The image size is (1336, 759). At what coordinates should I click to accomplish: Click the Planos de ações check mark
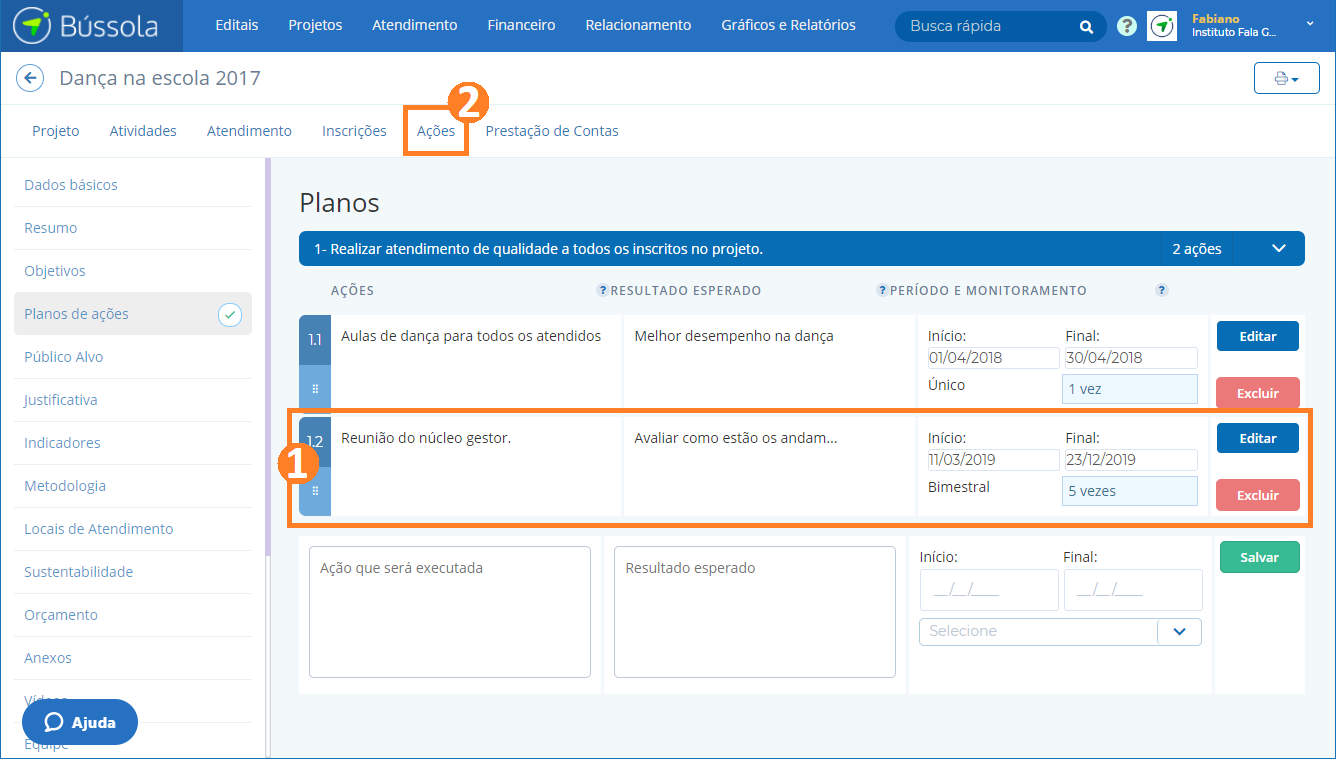230,315
